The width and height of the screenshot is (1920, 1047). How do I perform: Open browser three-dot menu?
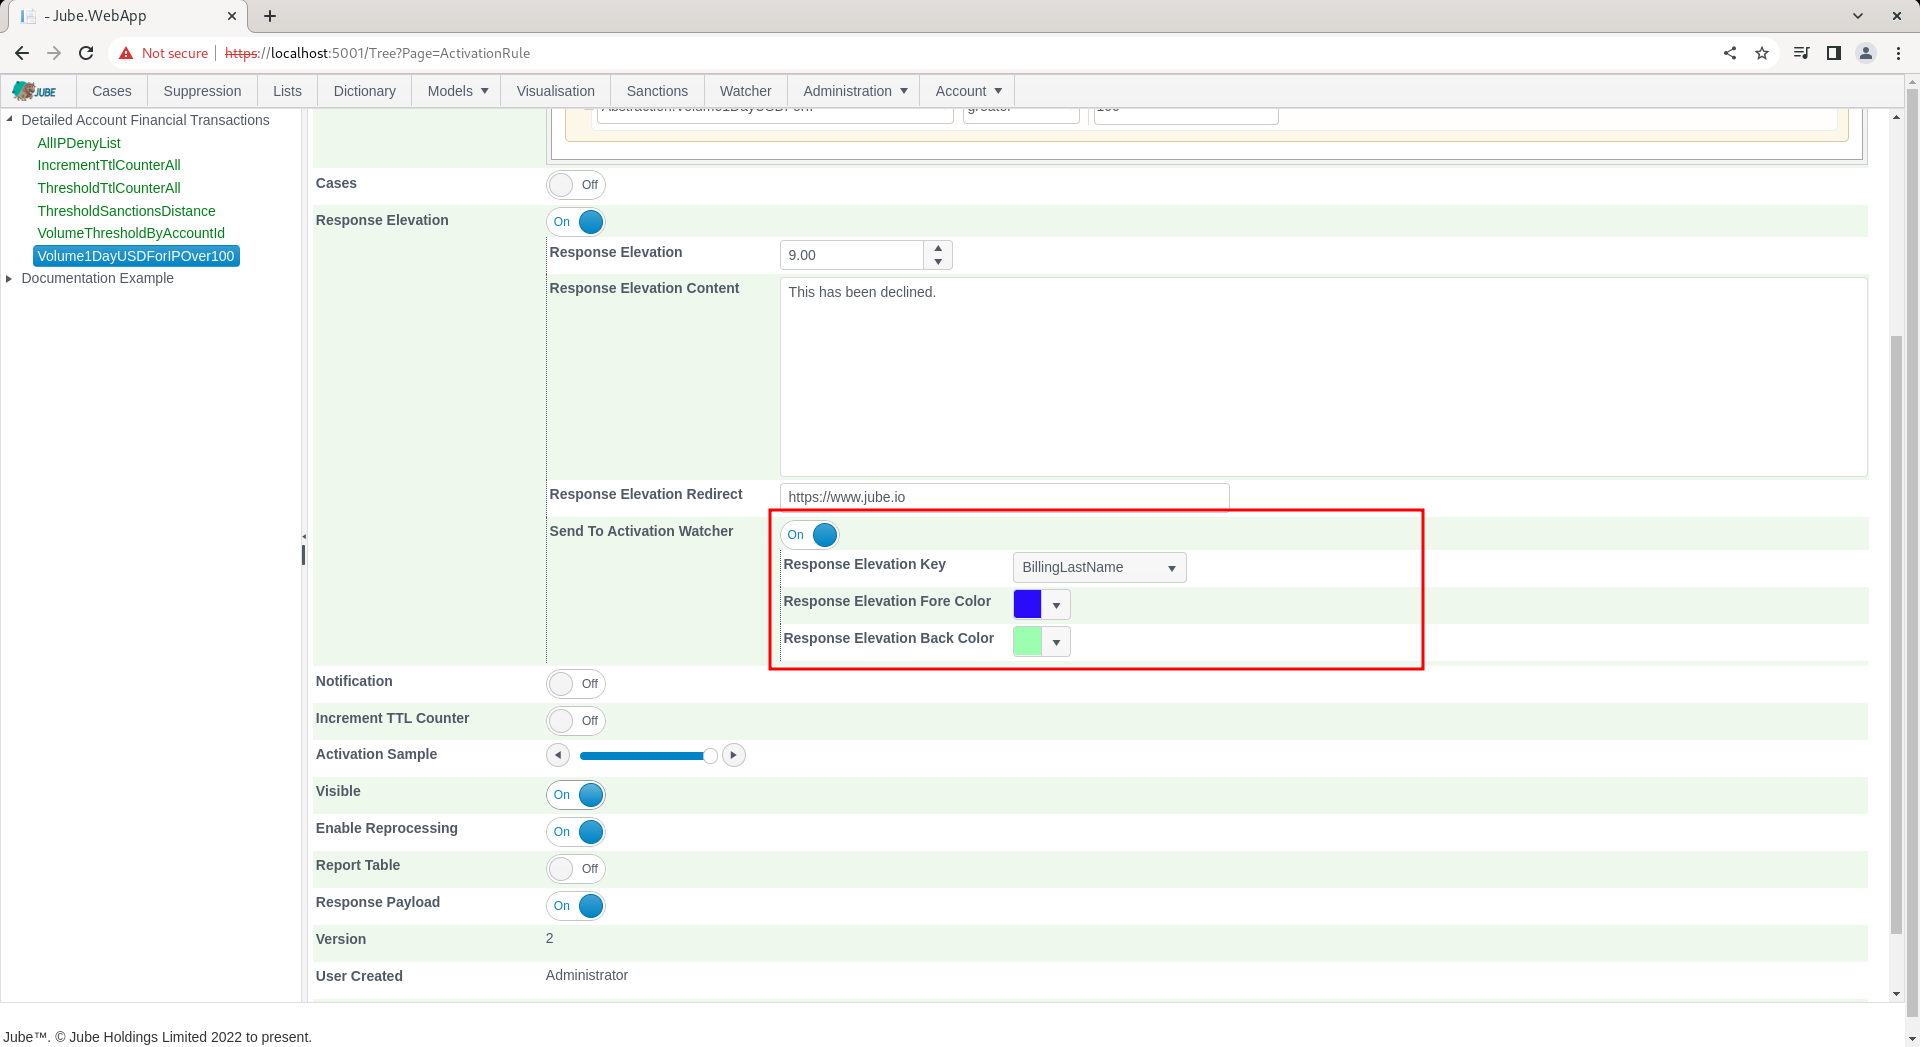click(1898, 53)
